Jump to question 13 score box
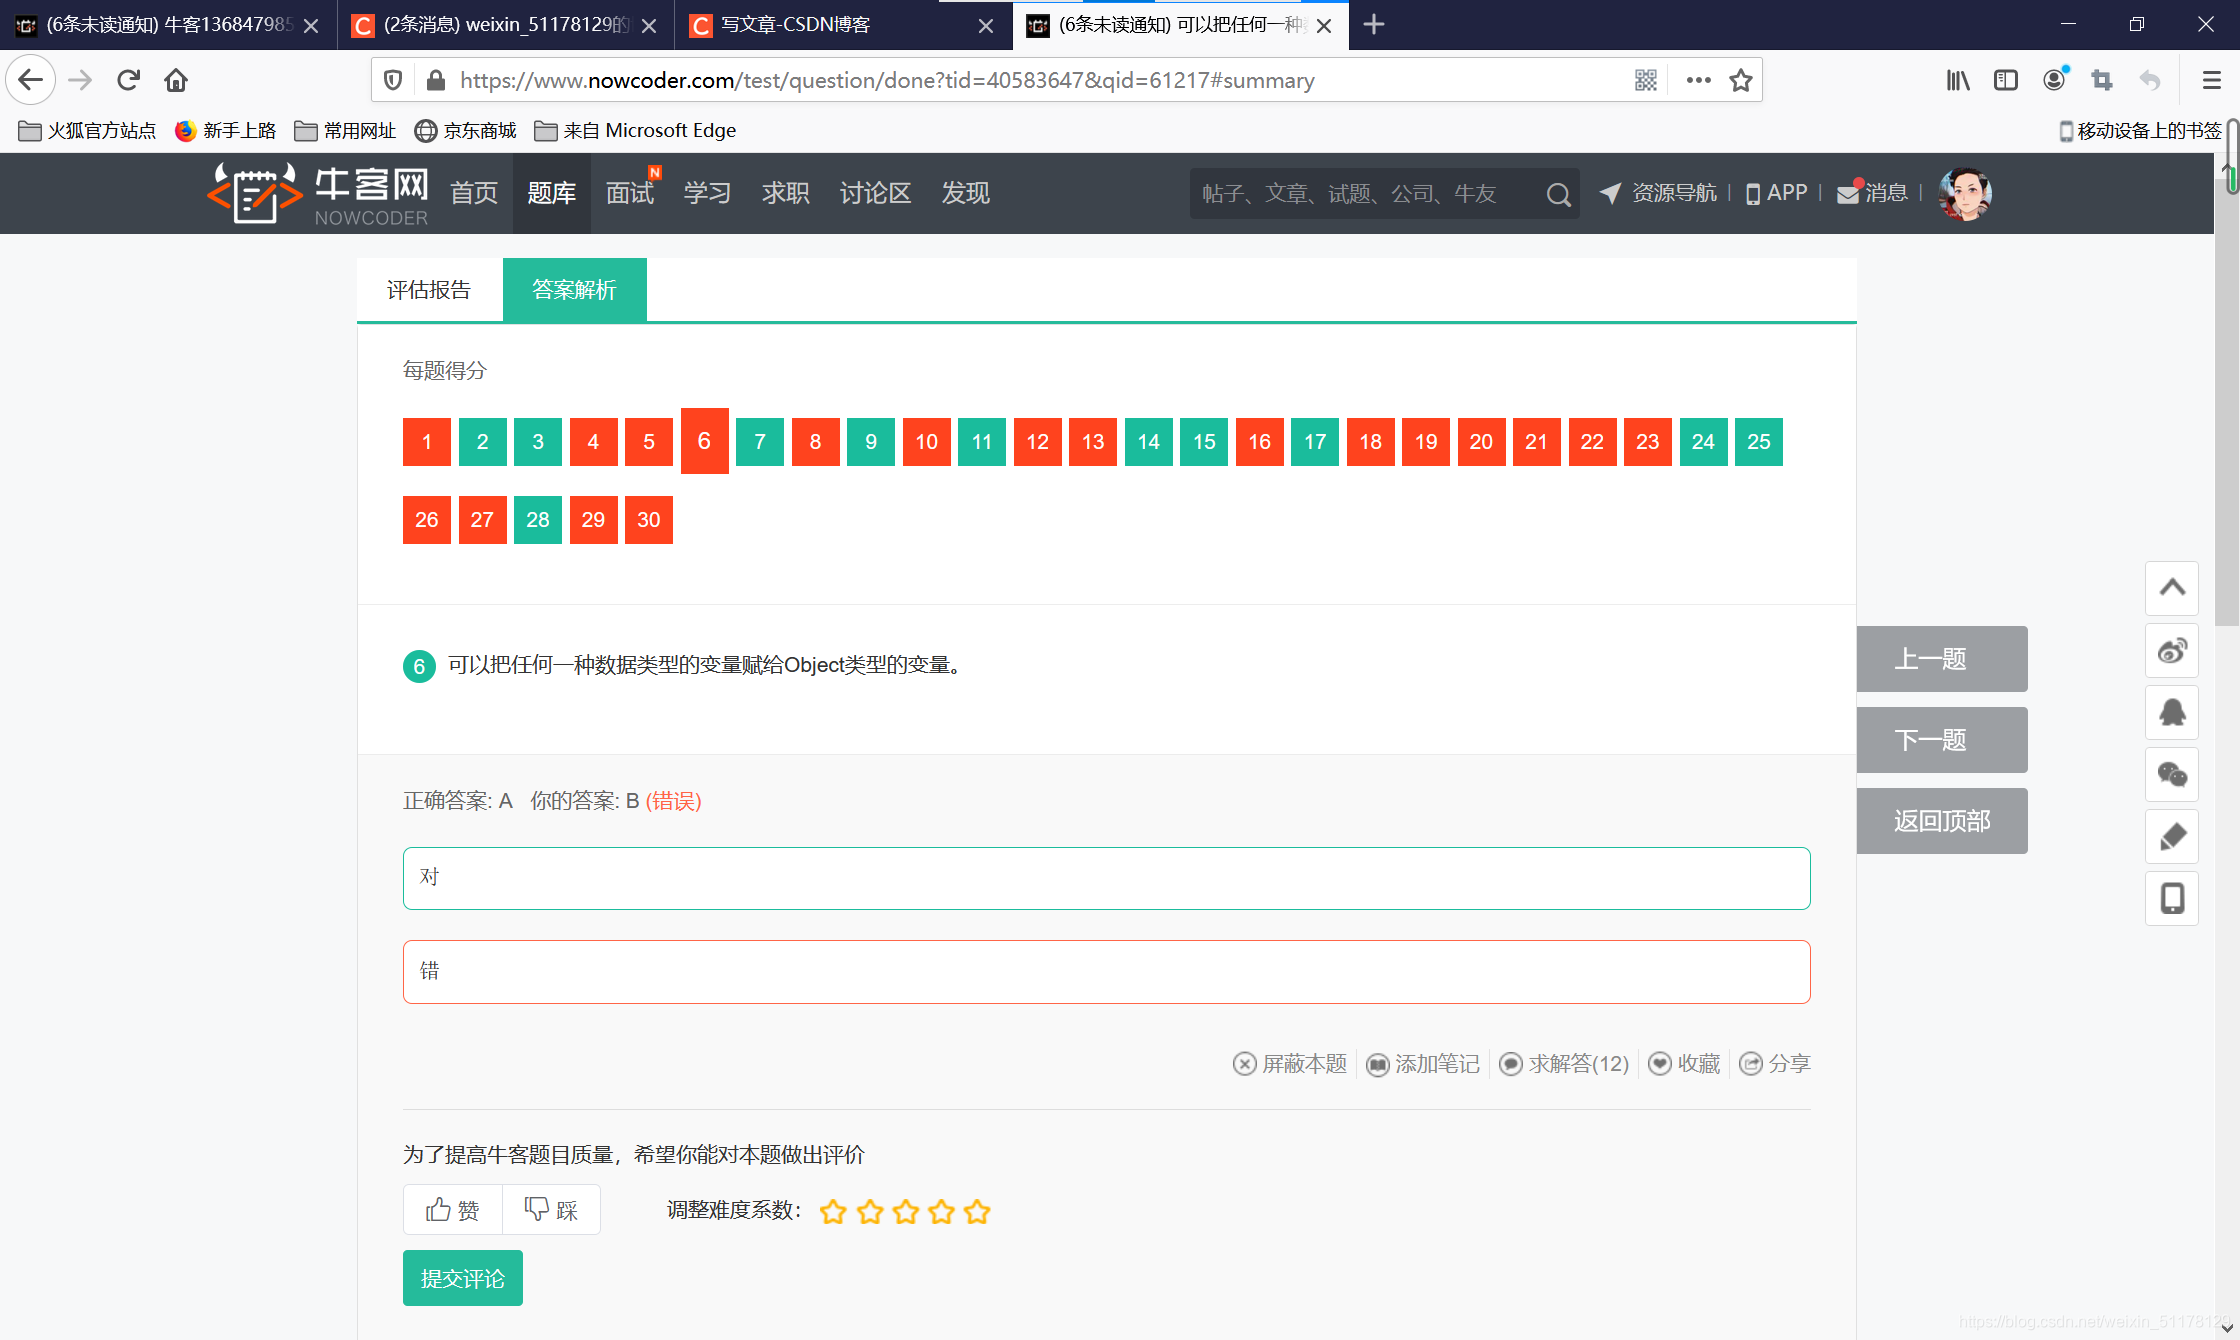2240x1340 pixels. pyautogui.click(x=1093, y=442)
